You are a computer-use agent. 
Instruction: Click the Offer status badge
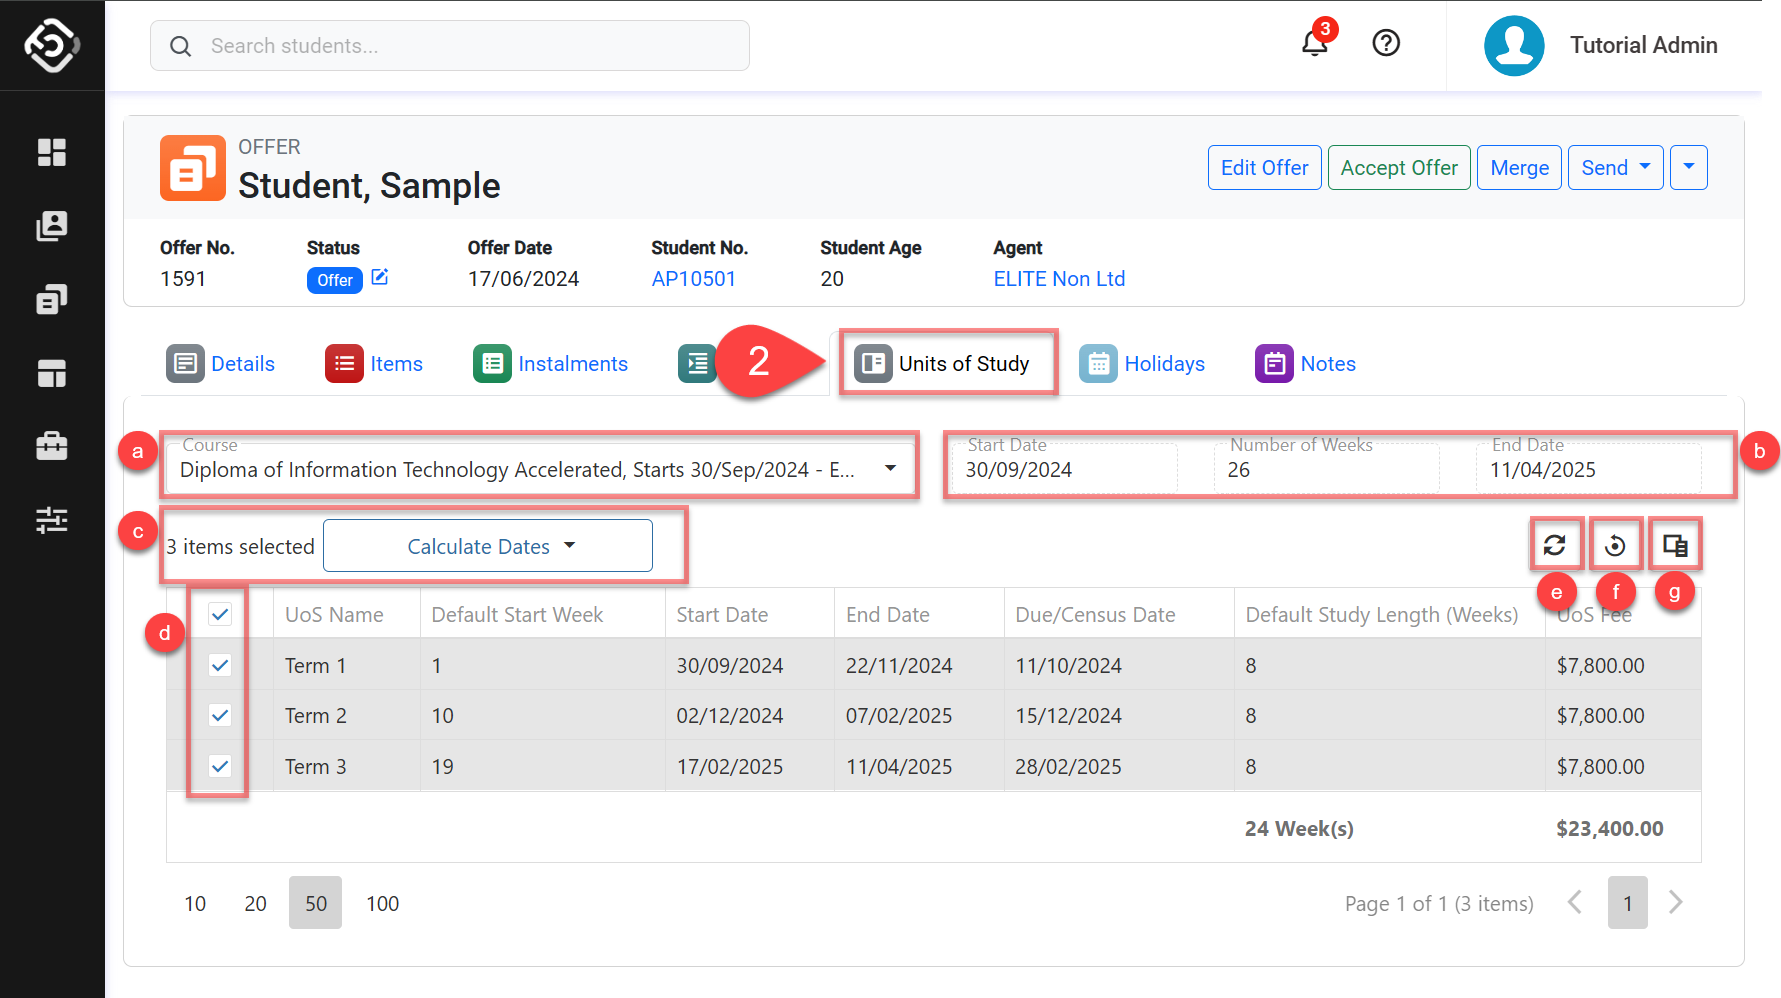335,280
